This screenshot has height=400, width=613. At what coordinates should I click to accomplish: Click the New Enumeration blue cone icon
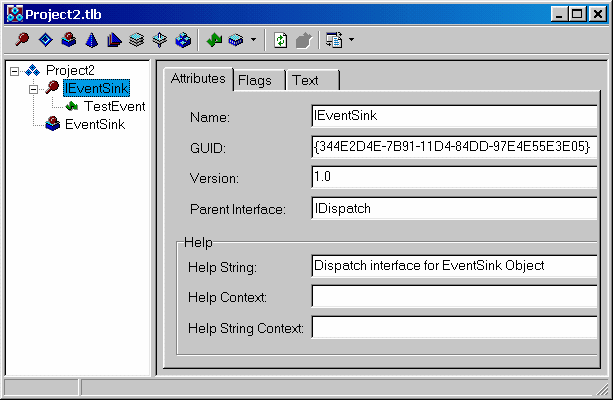[x=91, y=41]
